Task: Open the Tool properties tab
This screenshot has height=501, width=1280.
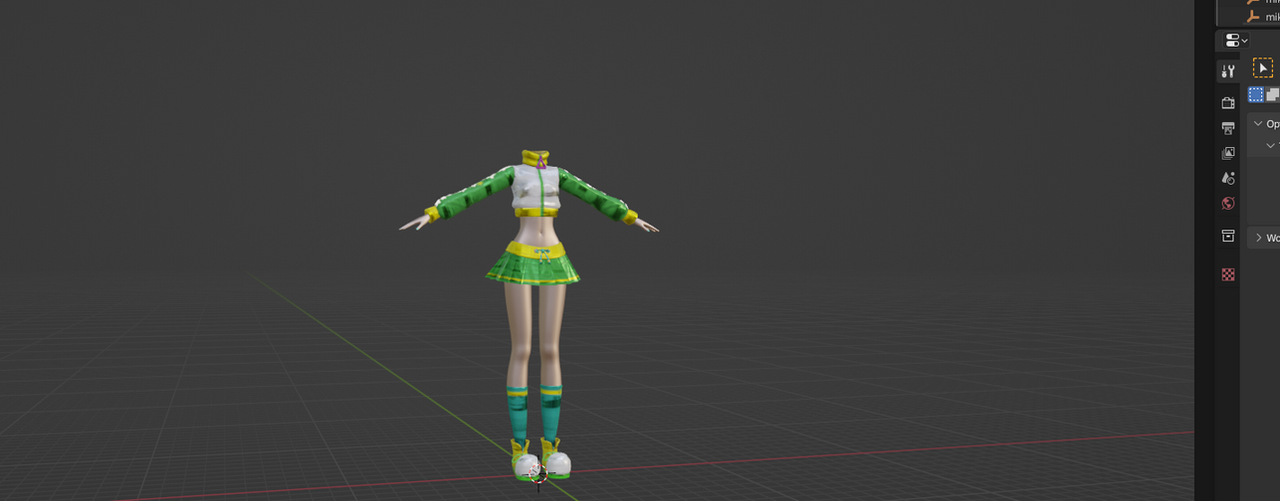Action: (x=1228, y=72)
